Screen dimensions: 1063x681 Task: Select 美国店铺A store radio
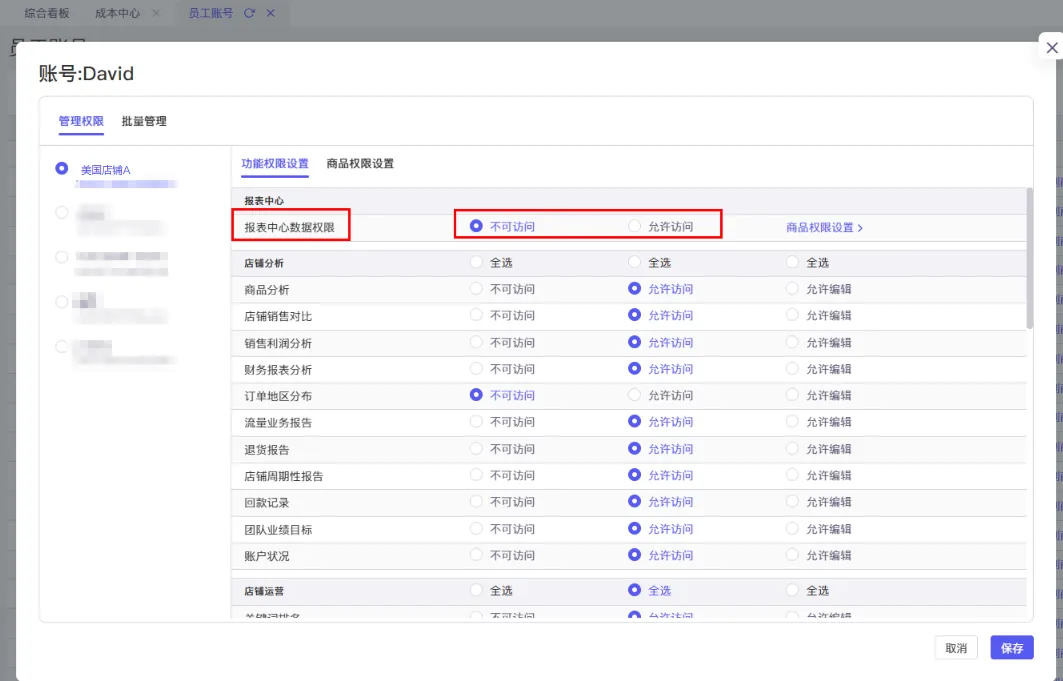pos(62,168)
